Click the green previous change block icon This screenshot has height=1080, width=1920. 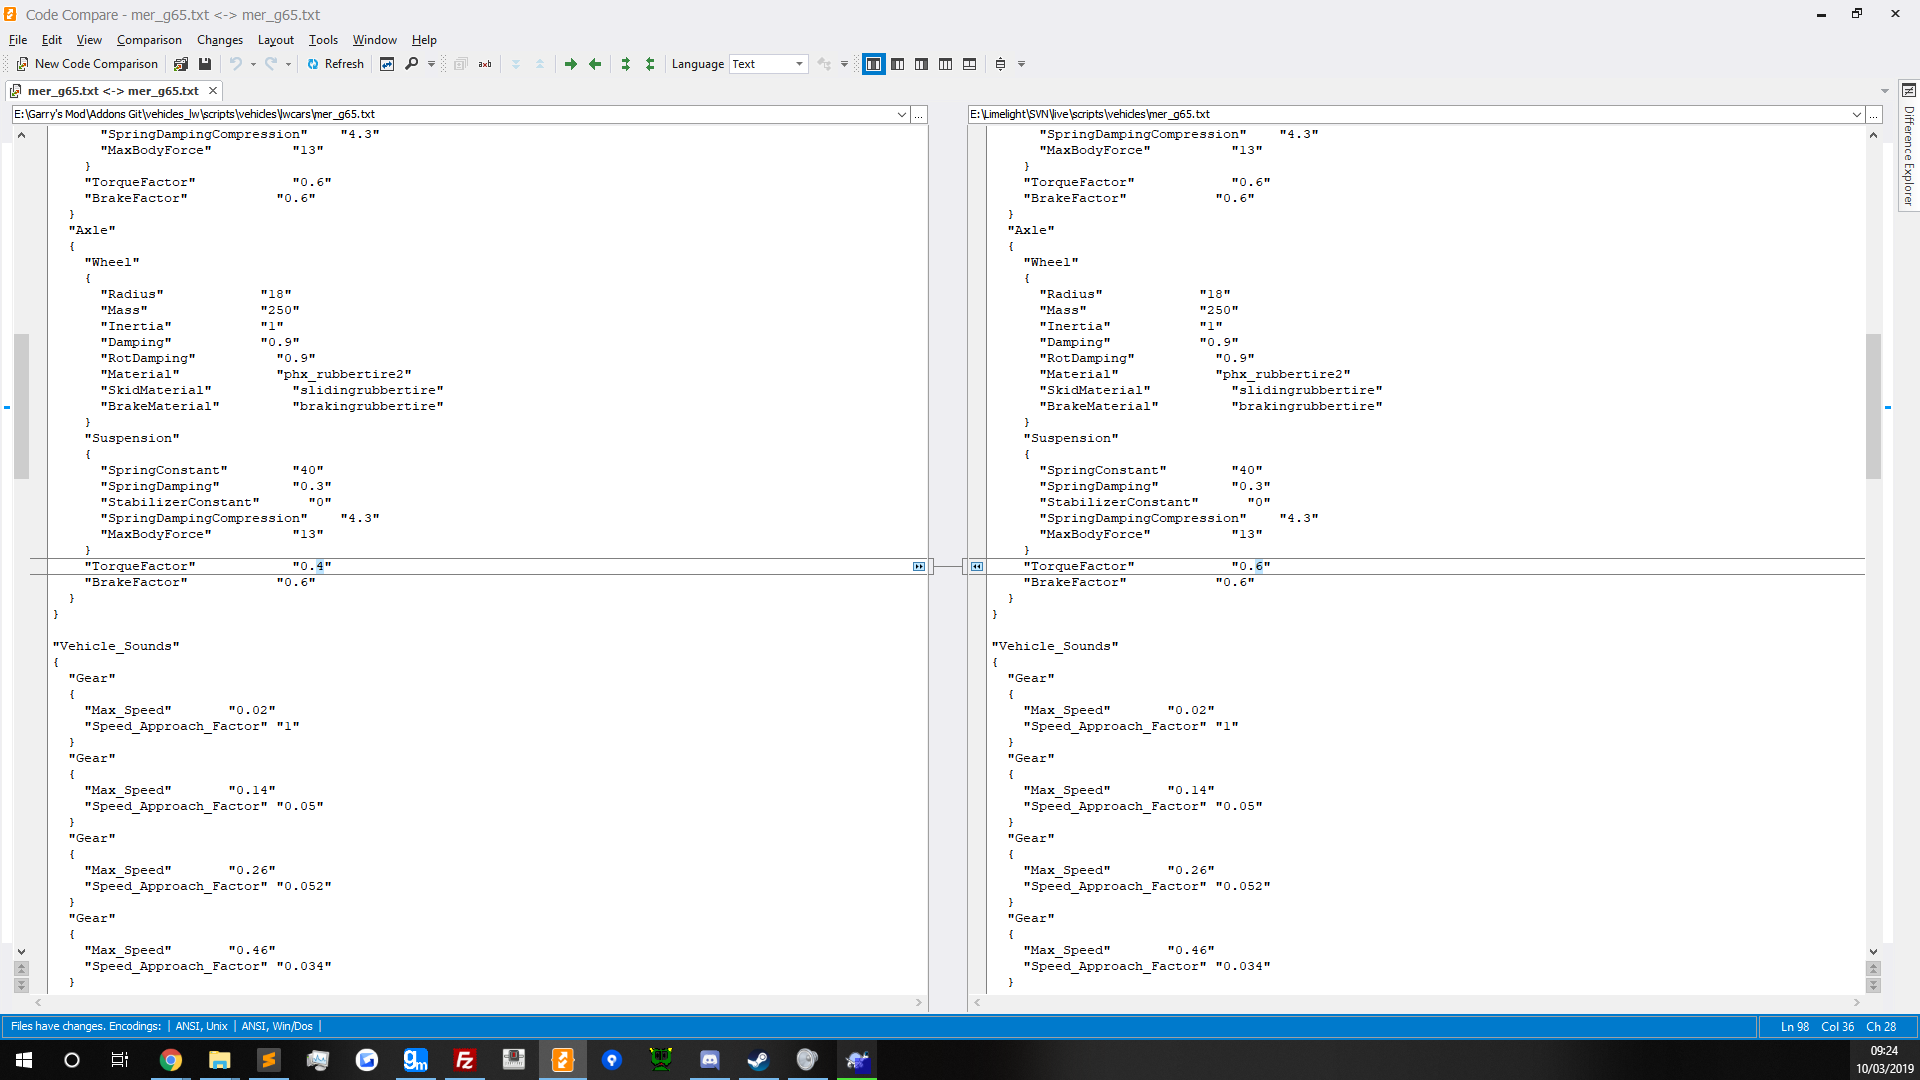point(650,64)
